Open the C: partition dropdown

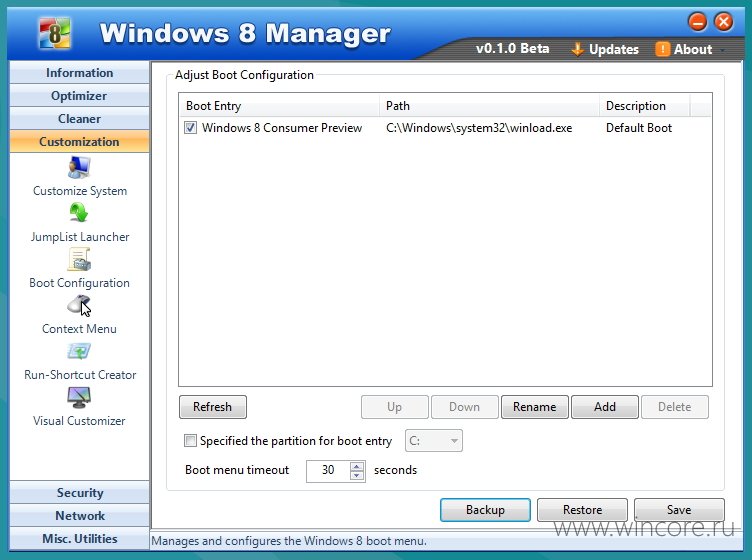[434, 441]
